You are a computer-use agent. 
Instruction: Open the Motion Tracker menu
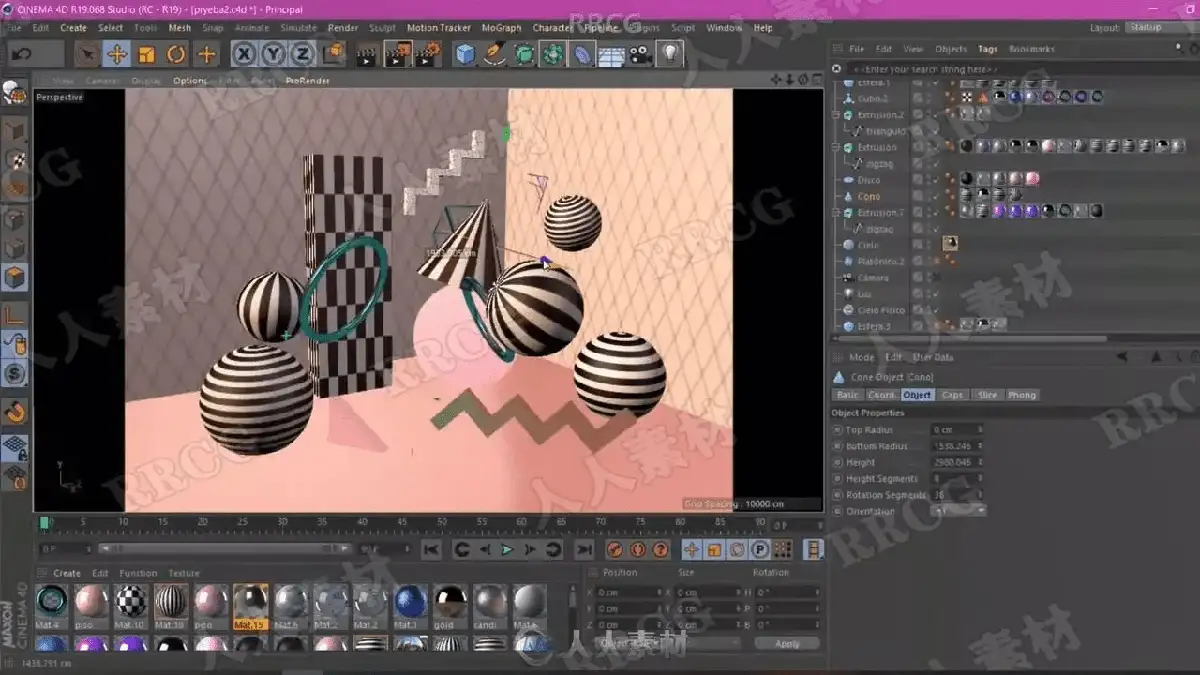438,28
